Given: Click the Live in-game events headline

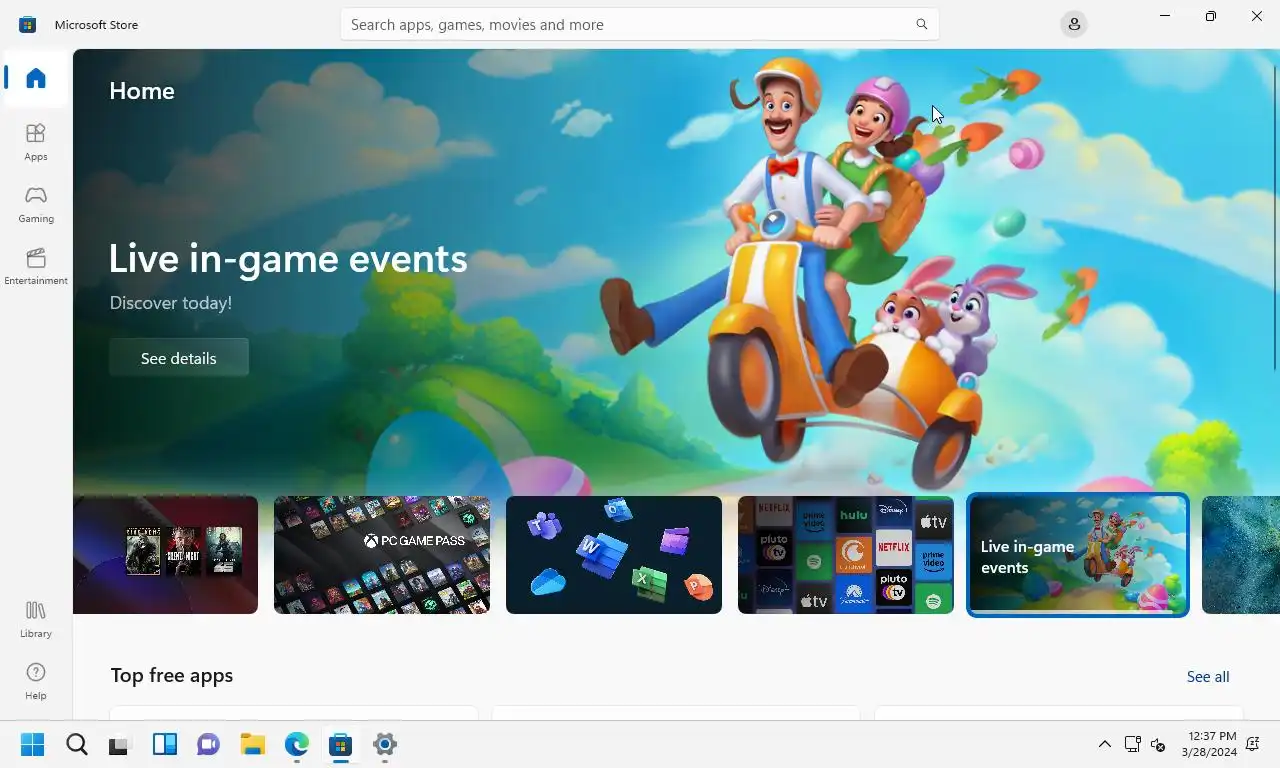Looking at the screenshot, I should tap(288, 259).
